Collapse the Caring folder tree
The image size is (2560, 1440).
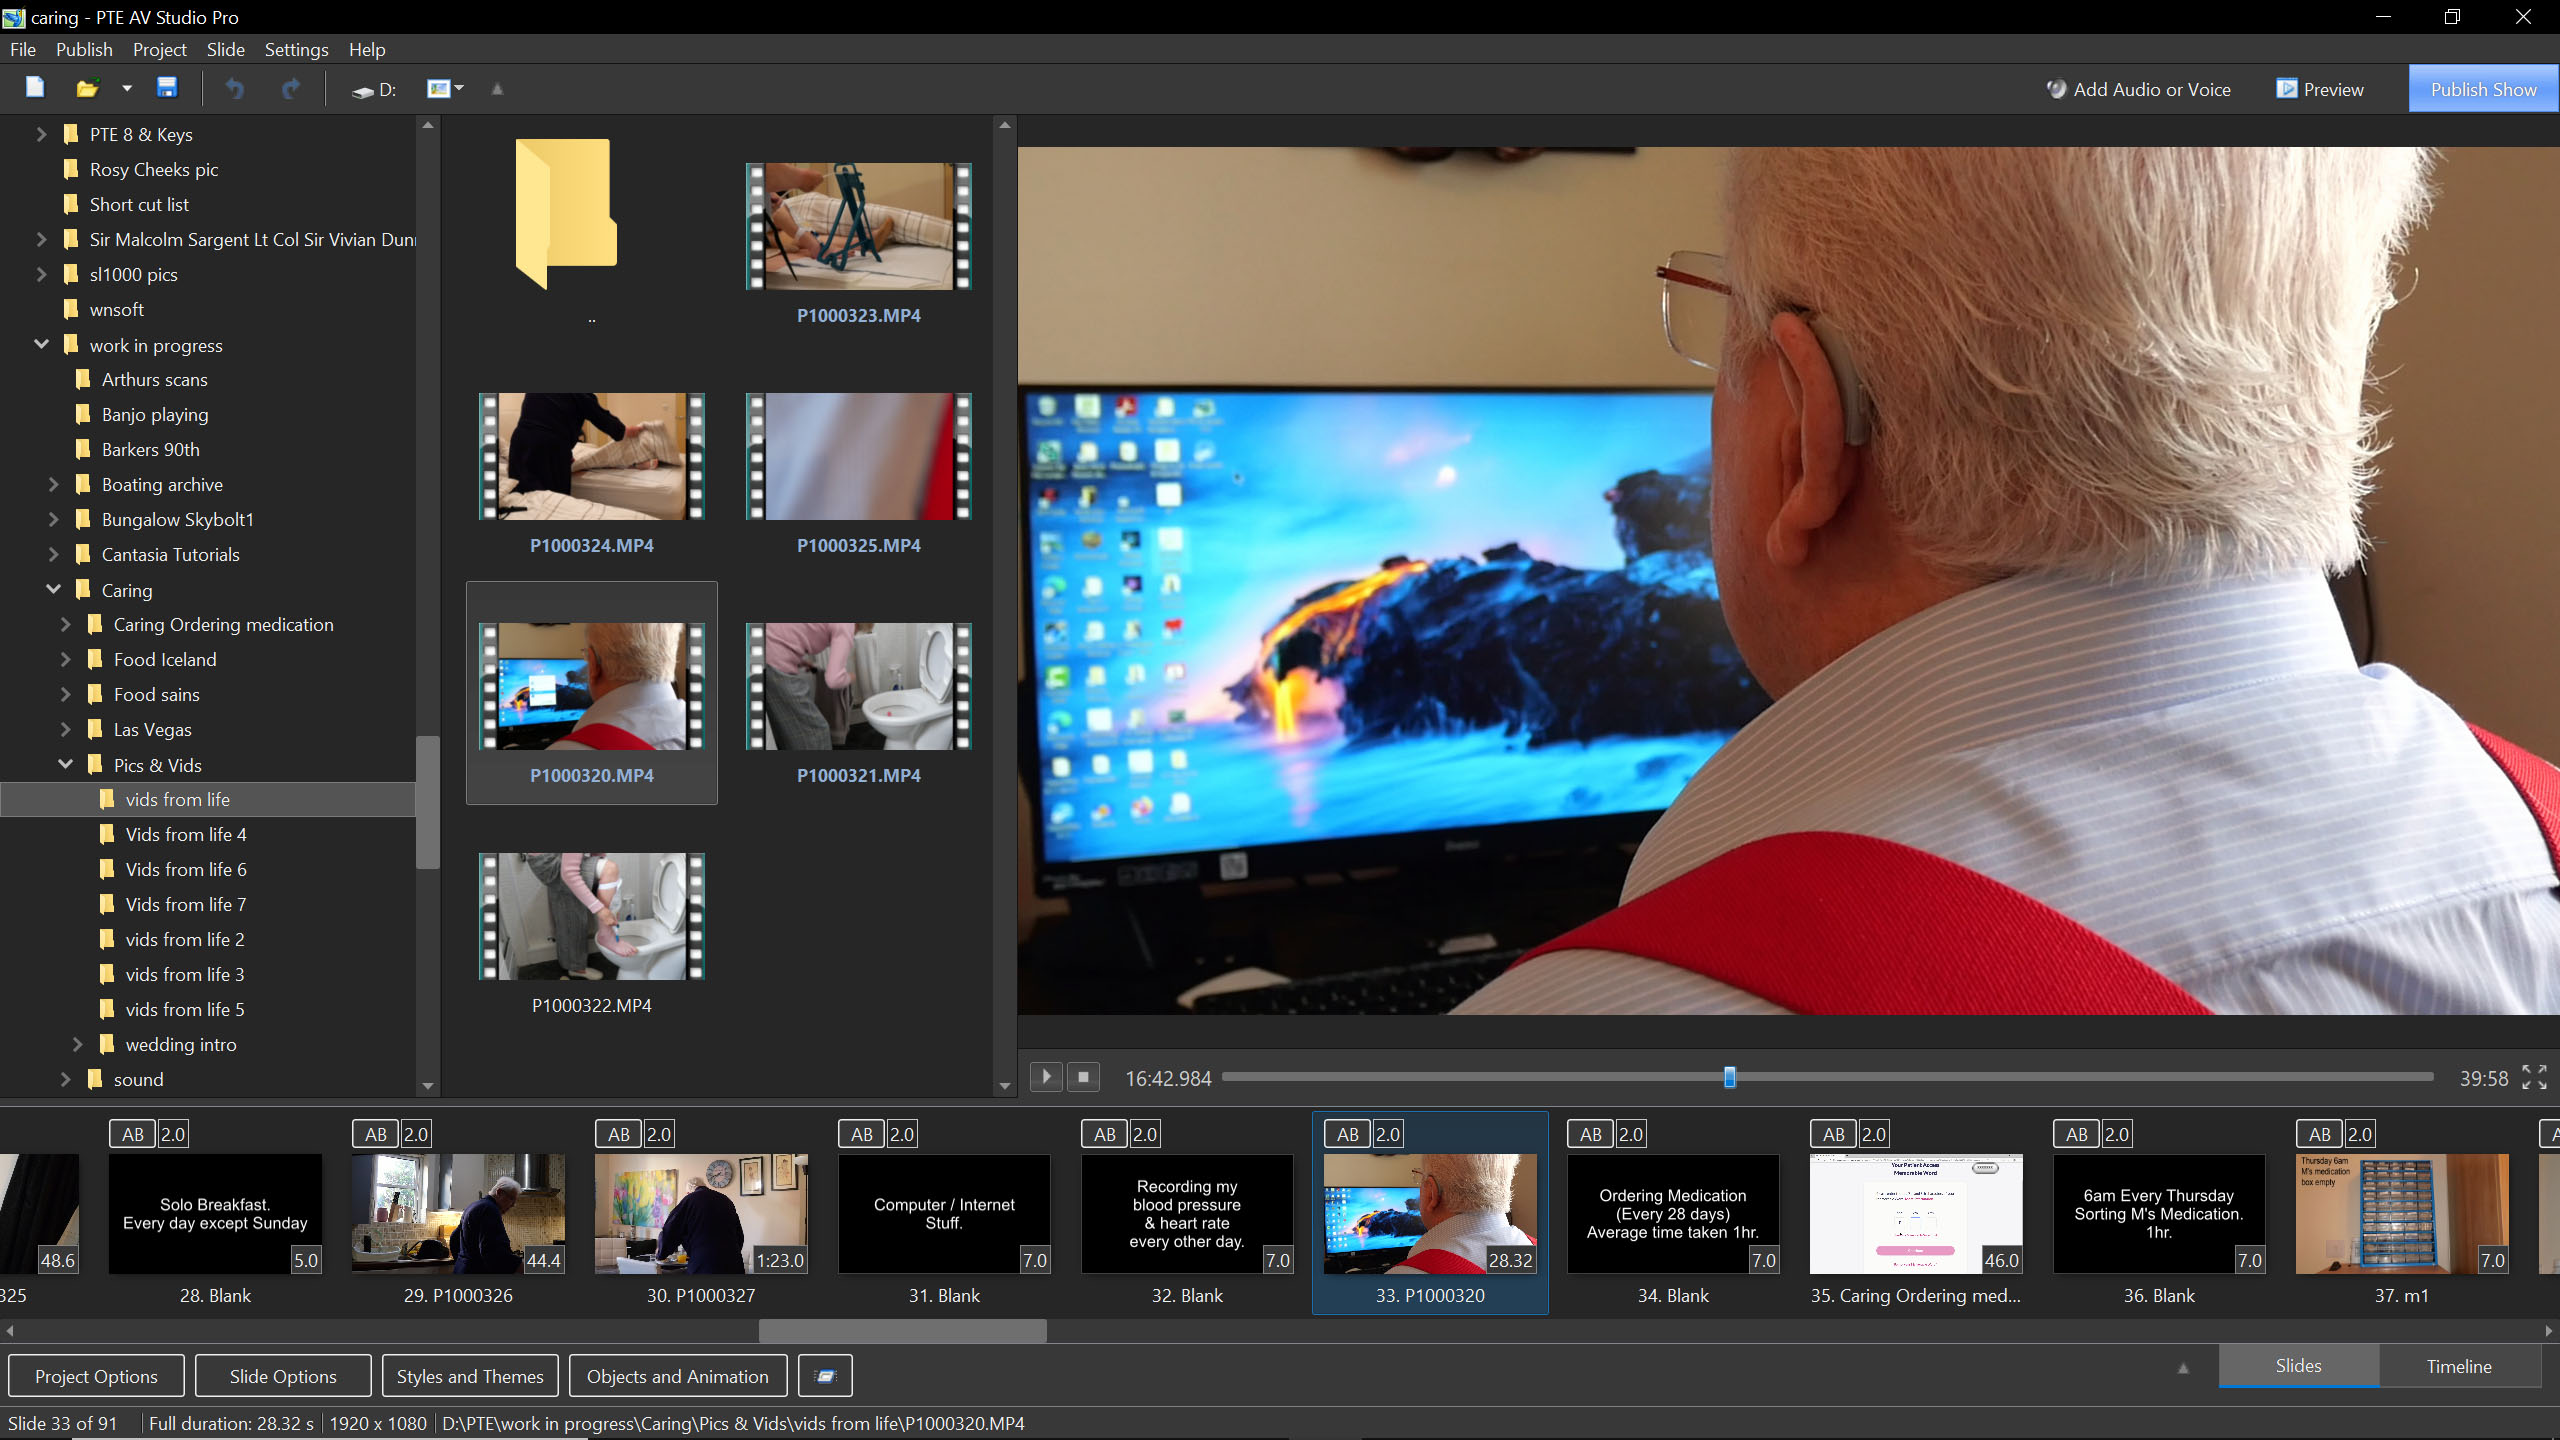[x=54, y=590]
